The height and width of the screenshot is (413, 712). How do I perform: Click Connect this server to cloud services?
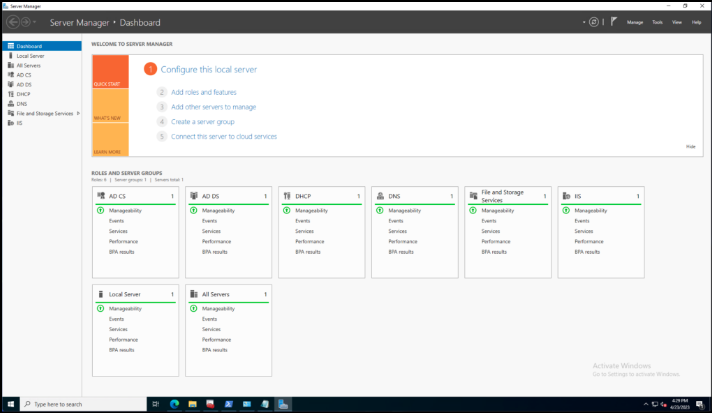pos(224,137)
